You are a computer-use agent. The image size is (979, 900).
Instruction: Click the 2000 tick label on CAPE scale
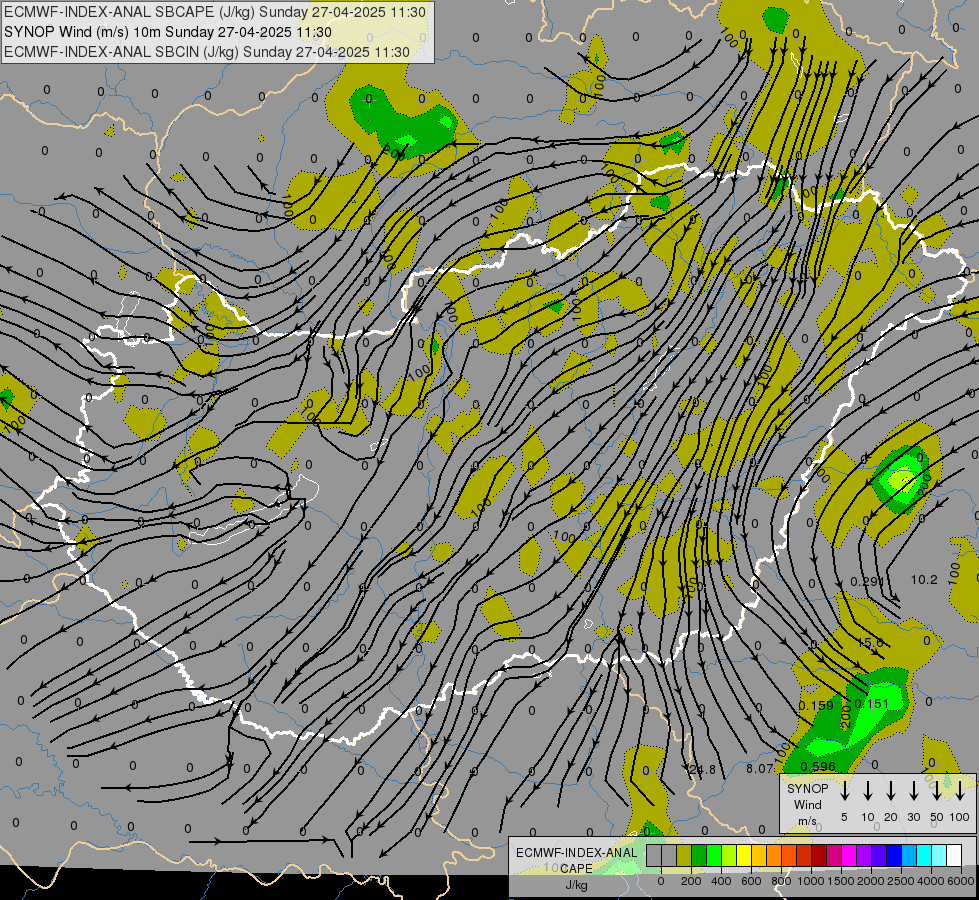pos(870,881)
